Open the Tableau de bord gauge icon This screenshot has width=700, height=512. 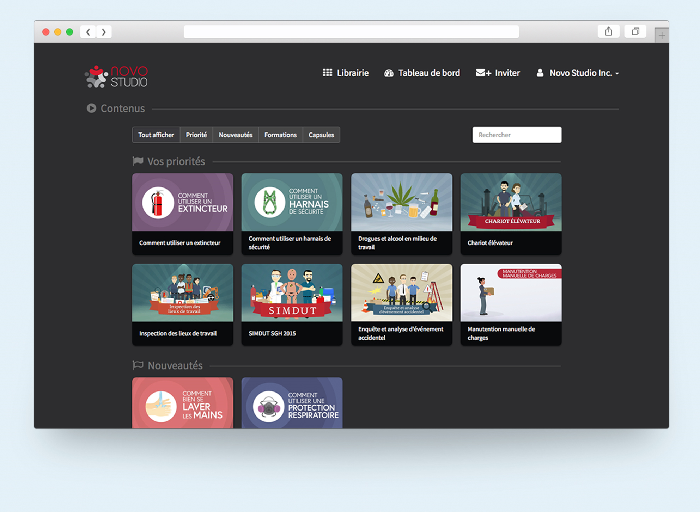click(388, 73)
